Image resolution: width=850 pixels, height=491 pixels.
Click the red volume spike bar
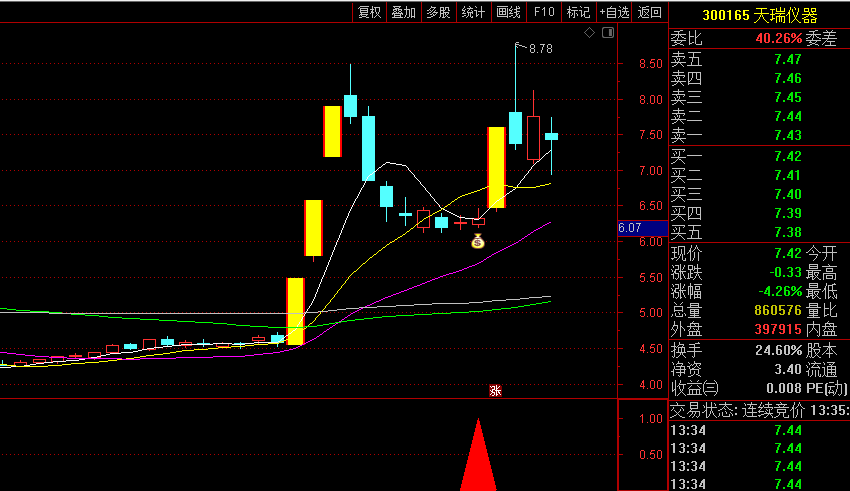click(478, 455)
